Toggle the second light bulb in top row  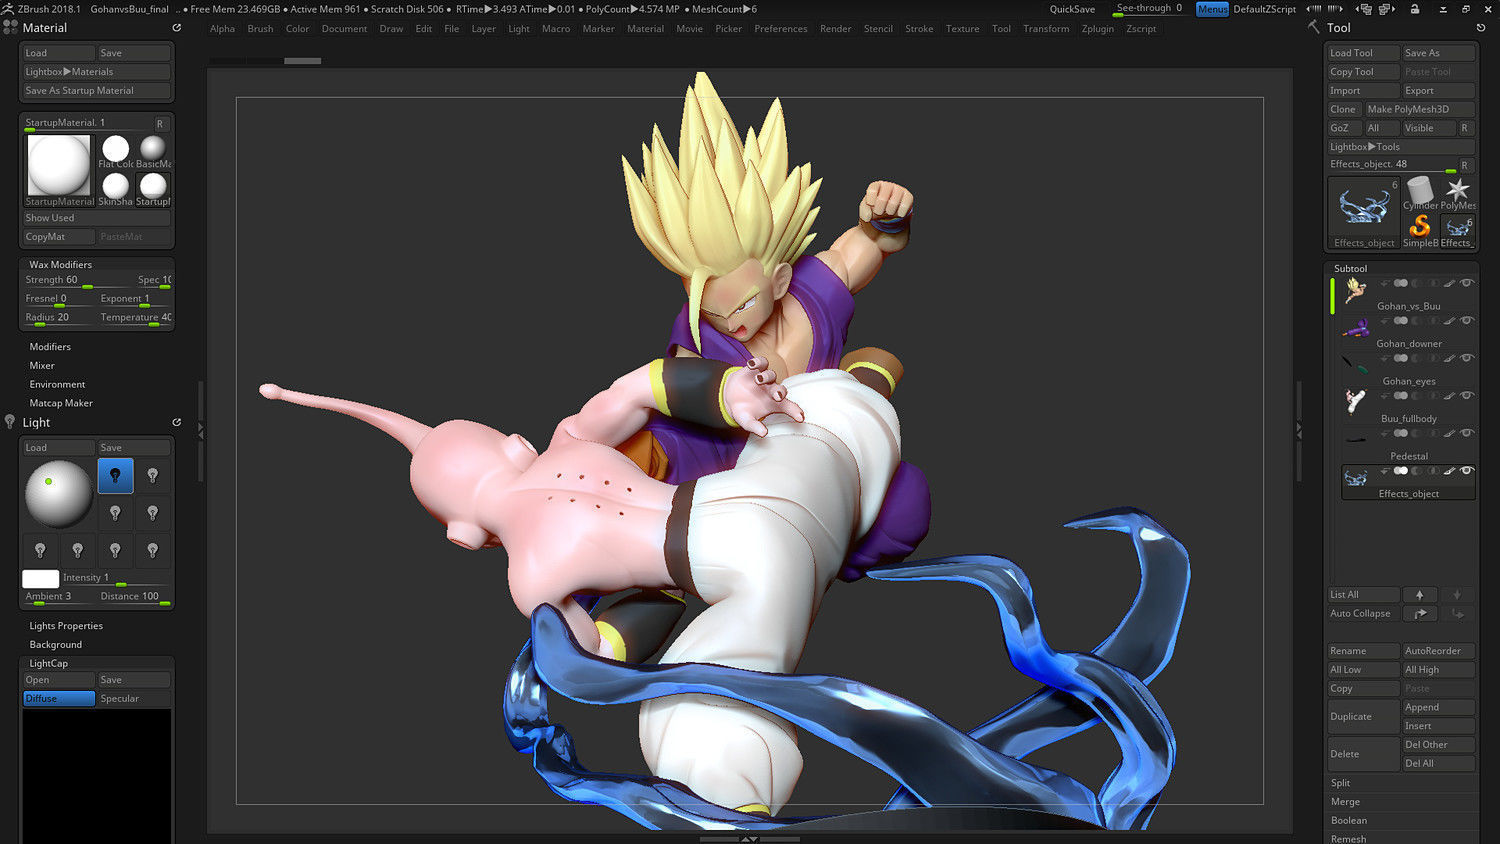pyautogui.click(x=153, y=475)
